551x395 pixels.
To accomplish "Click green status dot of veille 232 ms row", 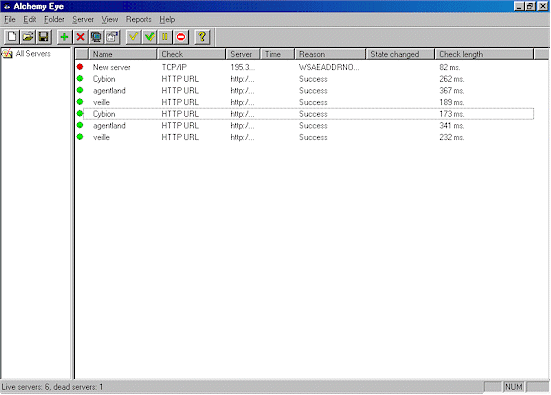I will click(x=80, y=136).
